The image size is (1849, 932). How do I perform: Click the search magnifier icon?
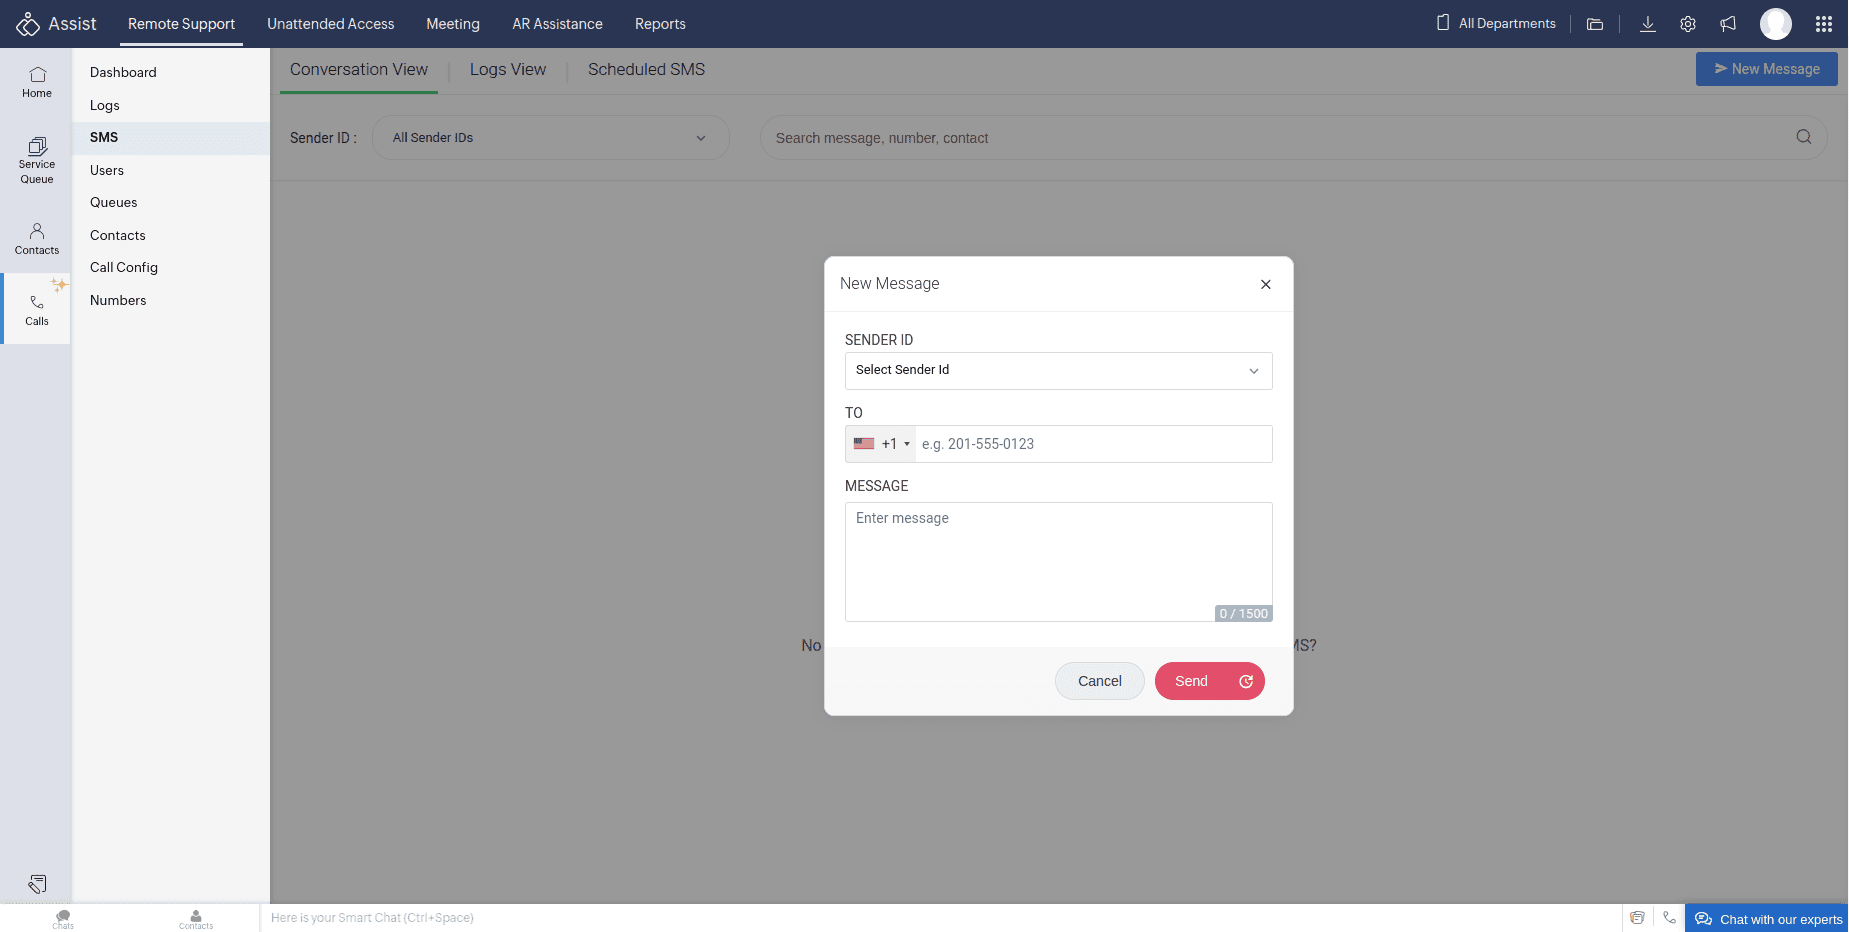click(x=1804, y=137)
